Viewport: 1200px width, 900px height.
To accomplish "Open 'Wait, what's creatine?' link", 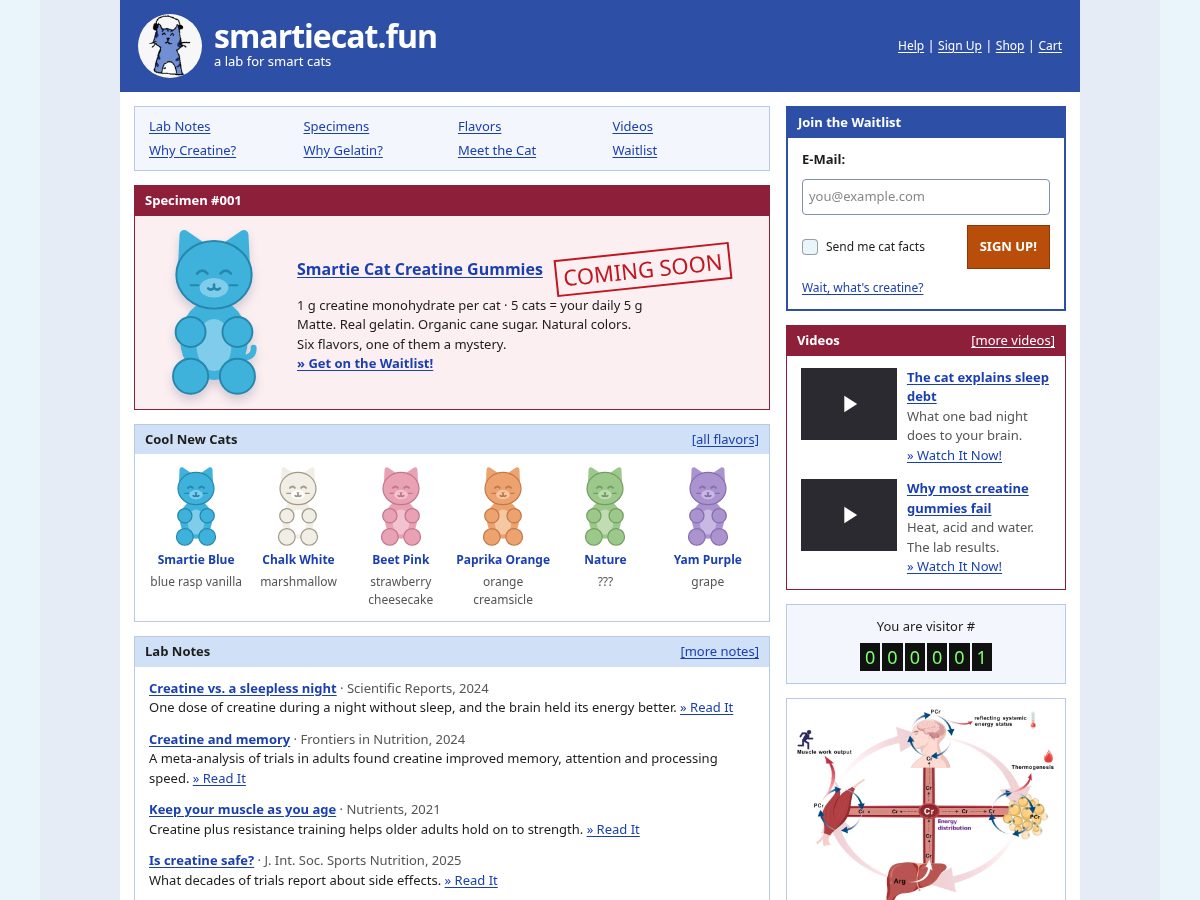I will [x=862, y=288].
